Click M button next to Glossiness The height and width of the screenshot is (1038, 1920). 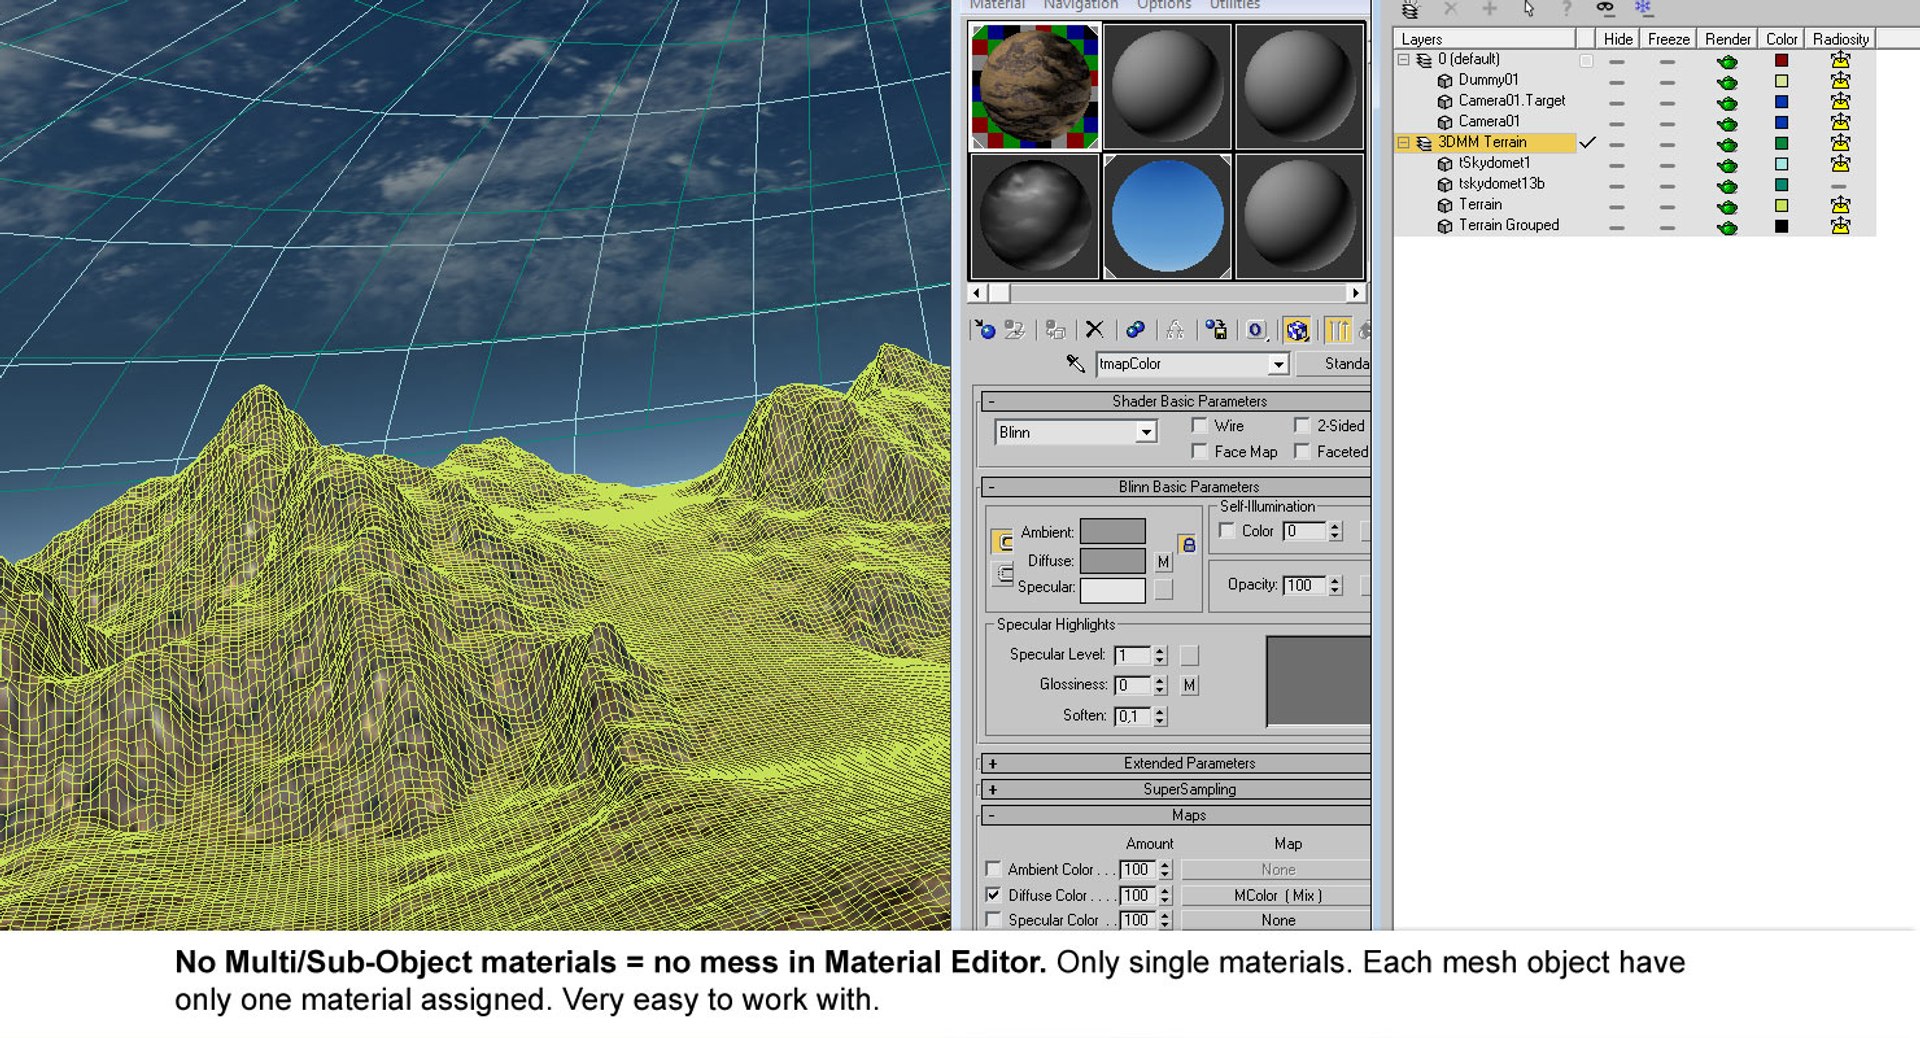1189,685
